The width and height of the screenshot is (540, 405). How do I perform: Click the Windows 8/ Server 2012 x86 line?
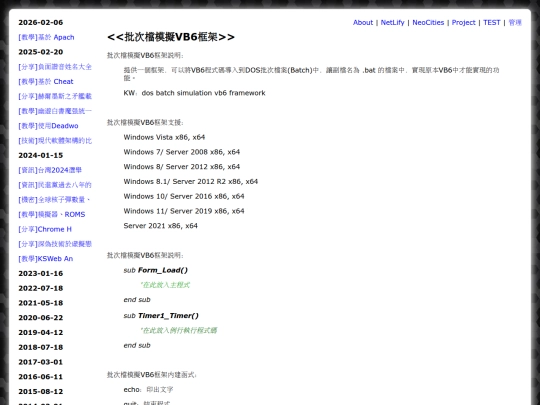(x=182, y=167)
